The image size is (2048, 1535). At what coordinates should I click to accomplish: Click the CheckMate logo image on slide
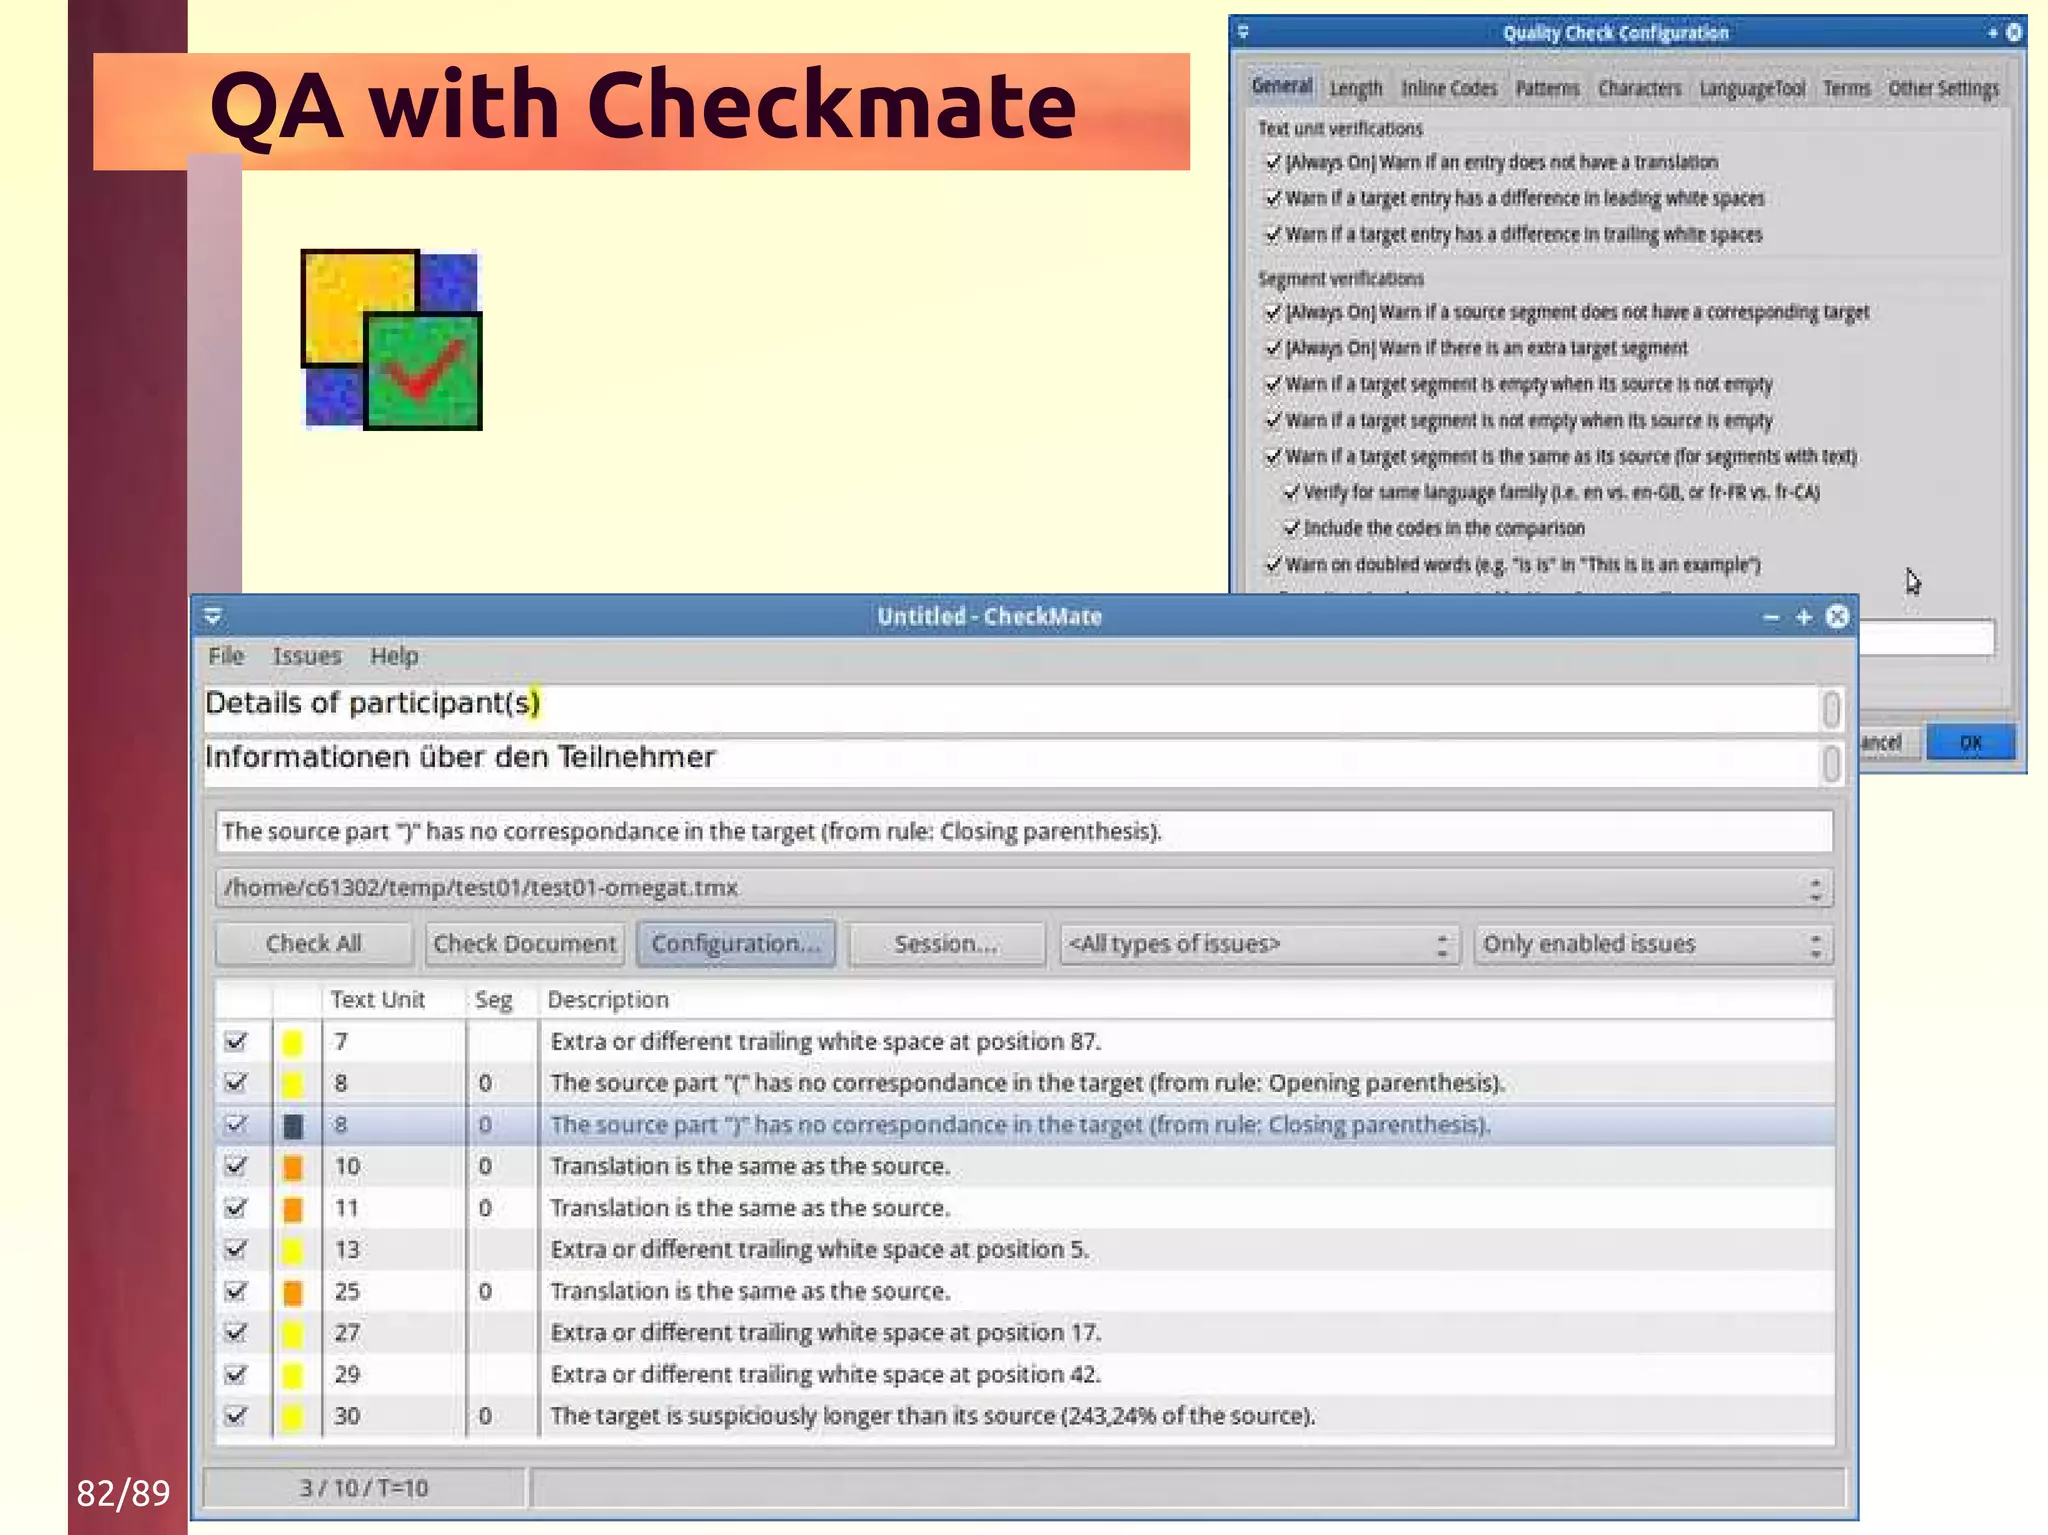pyautogui.click(x=391, y=340)
